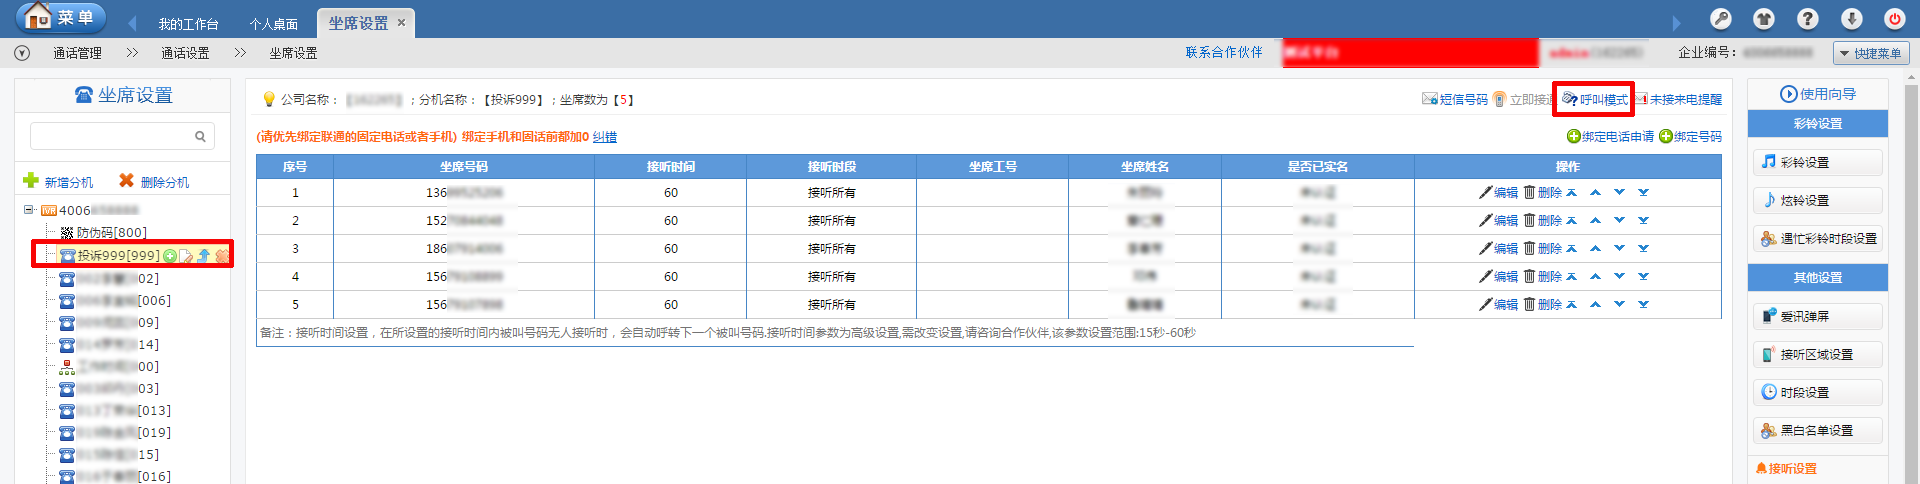Open the shirt skin theme icon
Viewport: 1920px width, 484px height.
click(x=1764, y=19)
